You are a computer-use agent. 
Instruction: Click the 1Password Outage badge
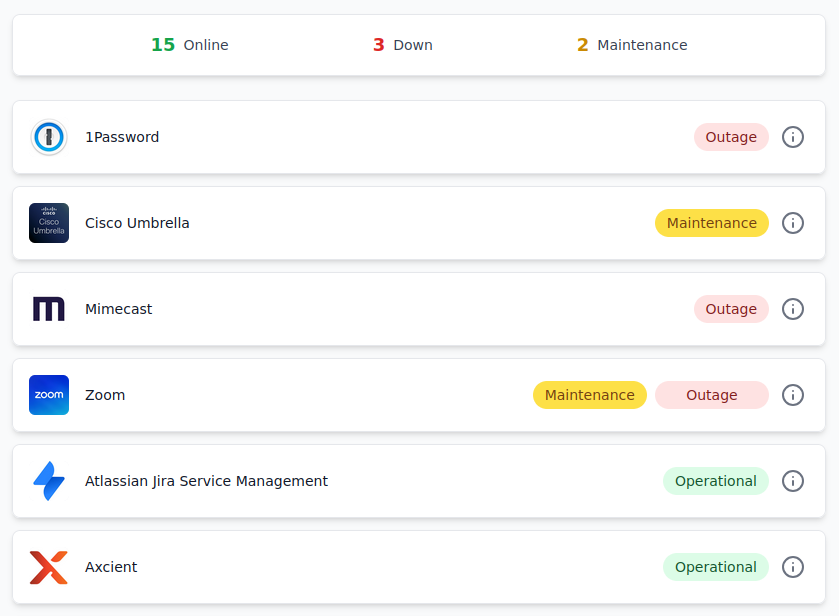click(731, 137)
